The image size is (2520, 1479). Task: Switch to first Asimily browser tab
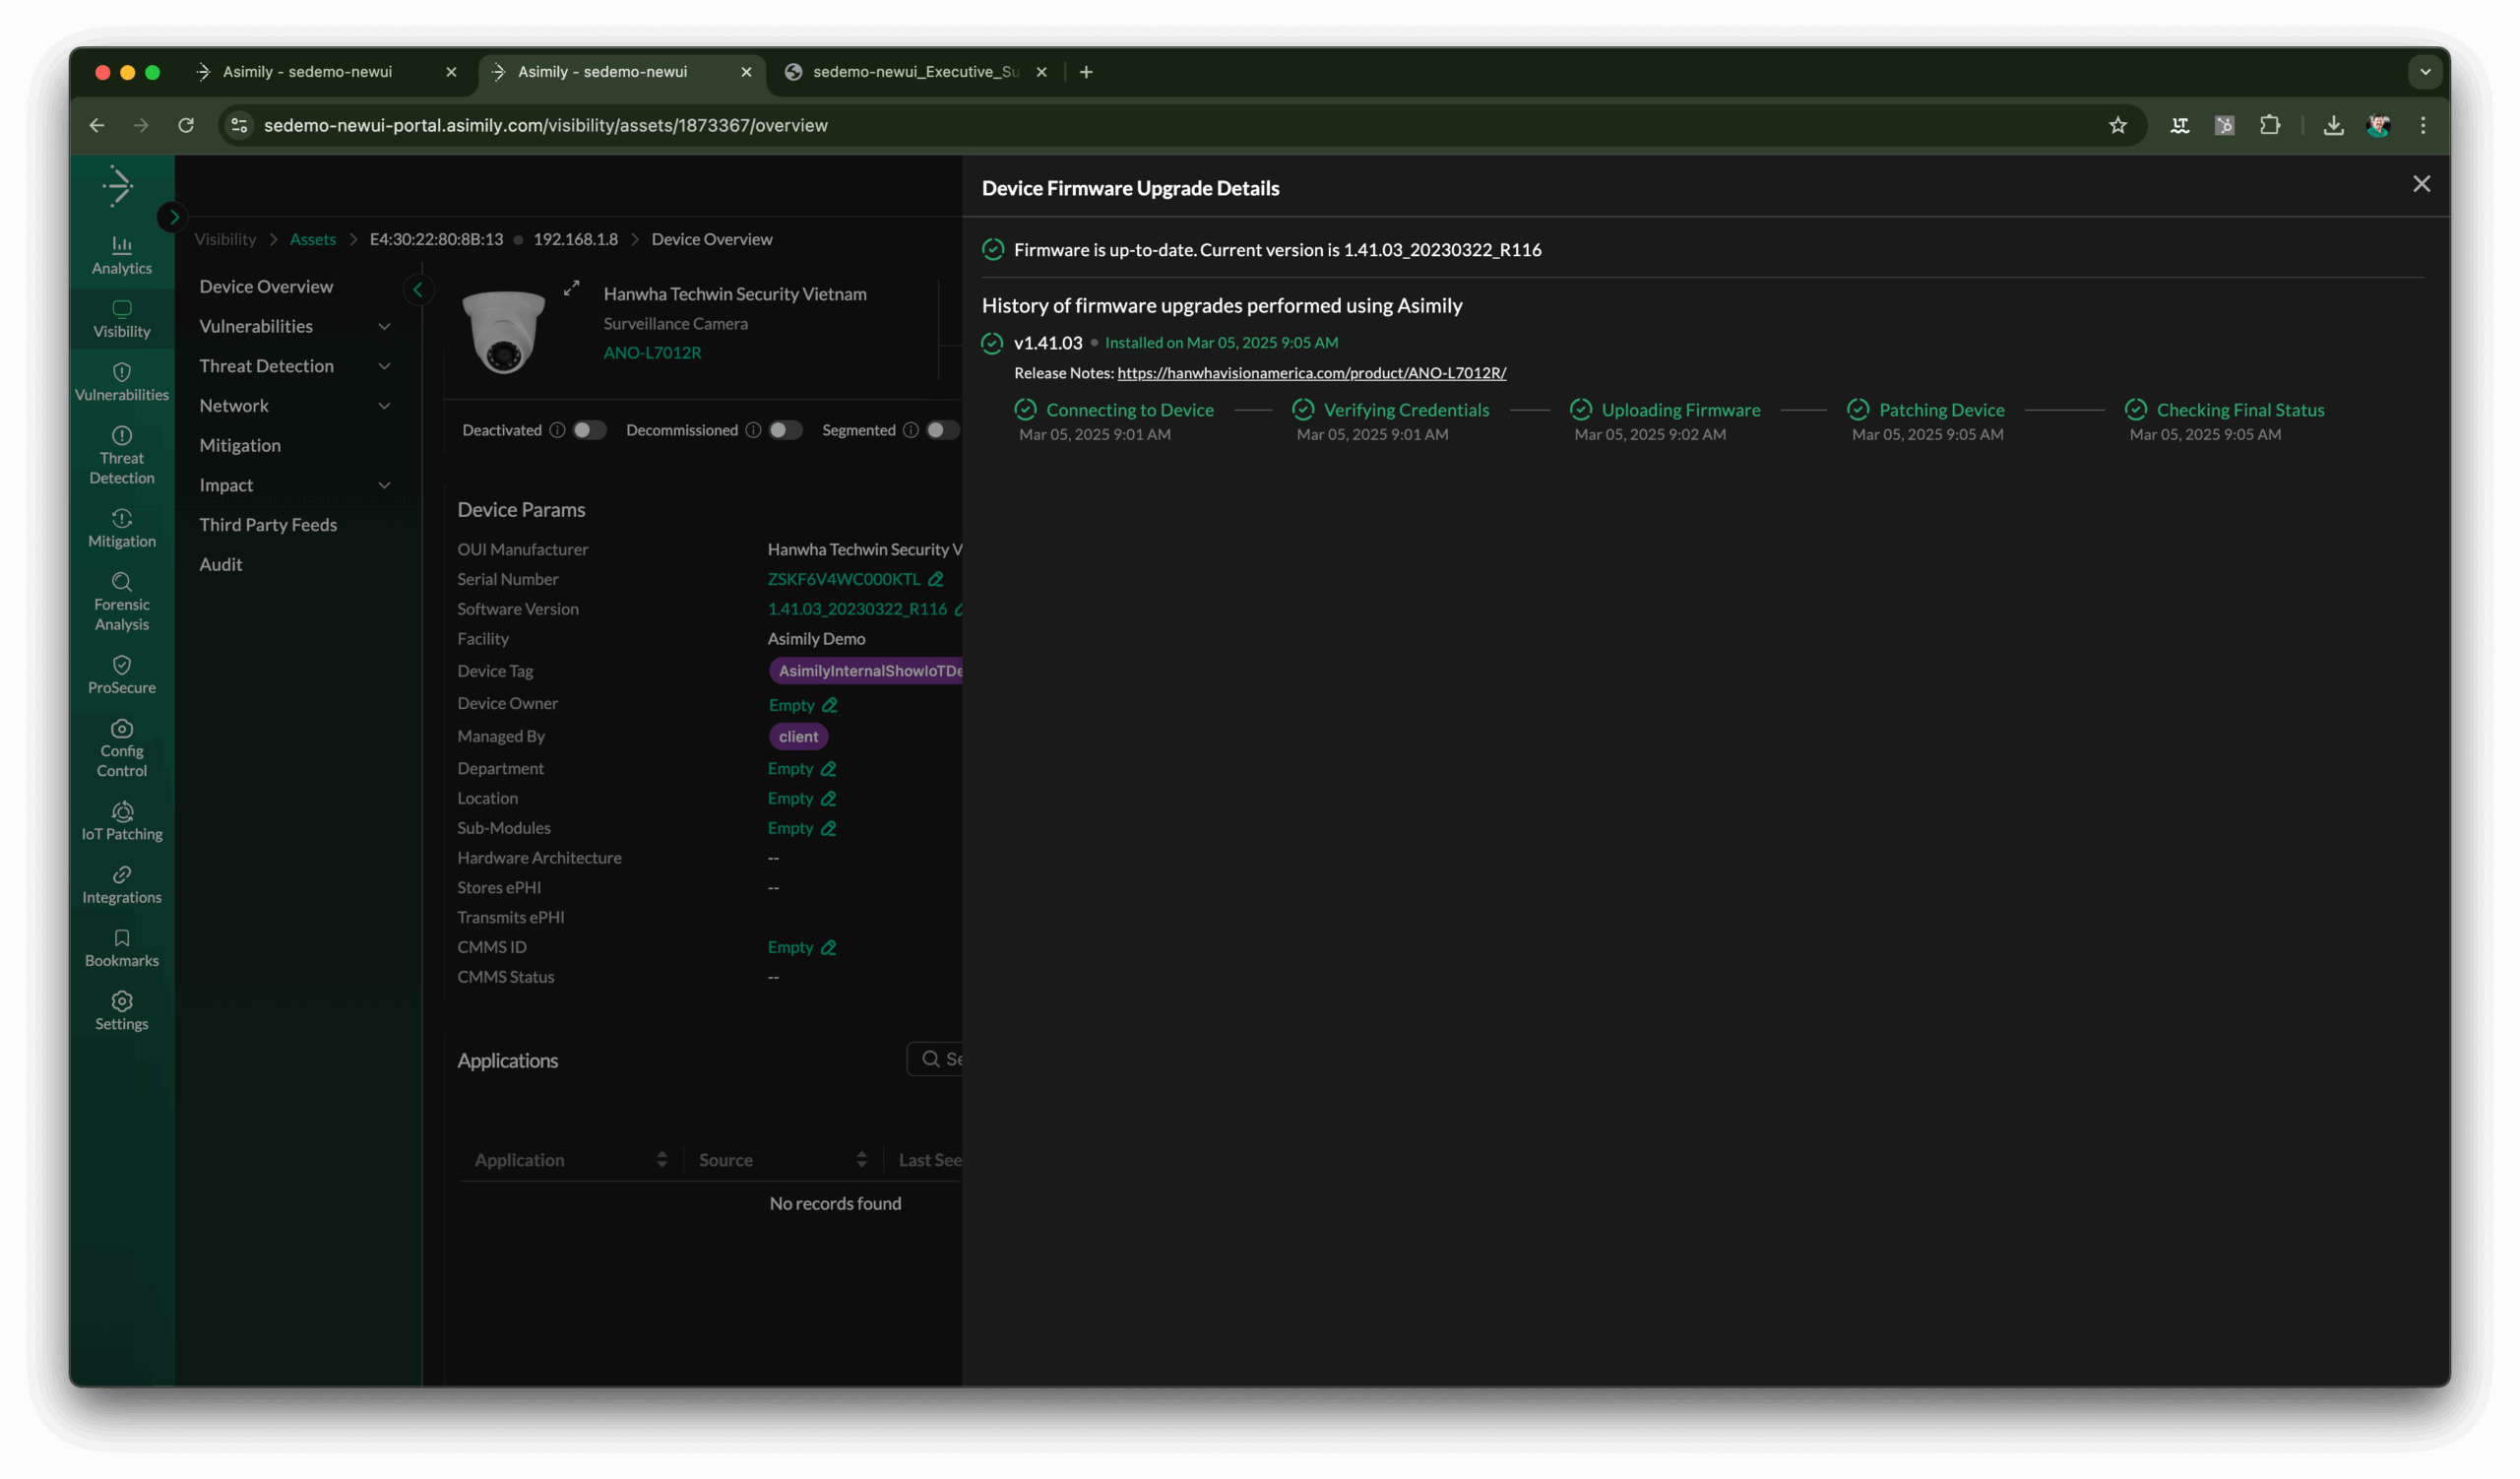[325, 72]
